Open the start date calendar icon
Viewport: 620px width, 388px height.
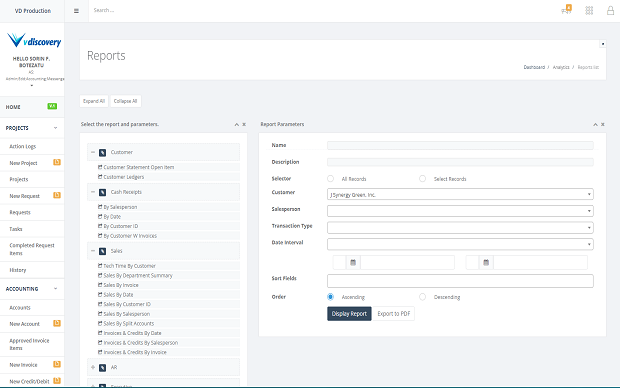[x=353, y=263]
